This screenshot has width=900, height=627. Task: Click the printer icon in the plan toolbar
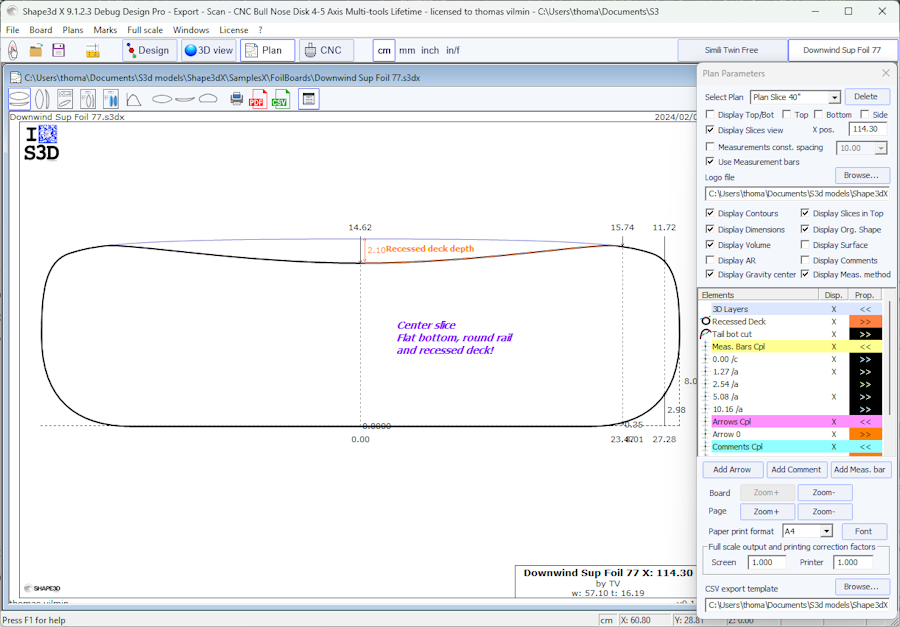point(237,99)
